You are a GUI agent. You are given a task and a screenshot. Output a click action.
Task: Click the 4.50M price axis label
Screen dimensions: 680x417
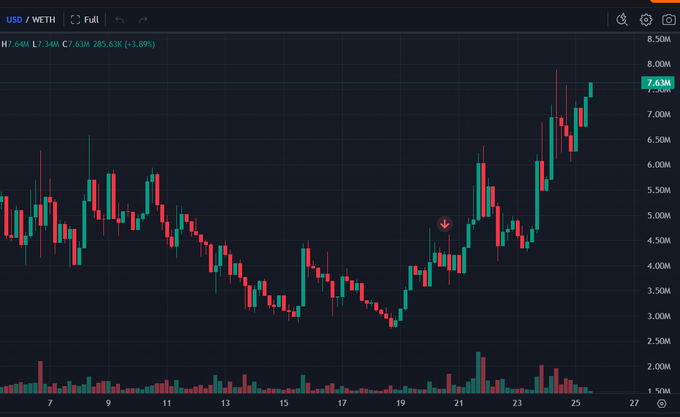click(x=659, y=241)
